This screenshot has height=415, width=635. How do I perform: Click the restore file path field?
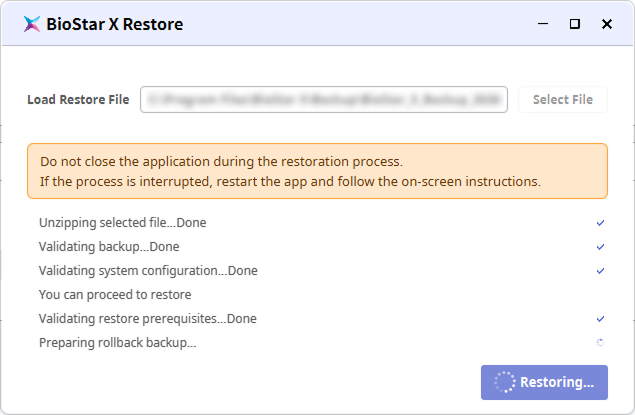coord(324,100)
